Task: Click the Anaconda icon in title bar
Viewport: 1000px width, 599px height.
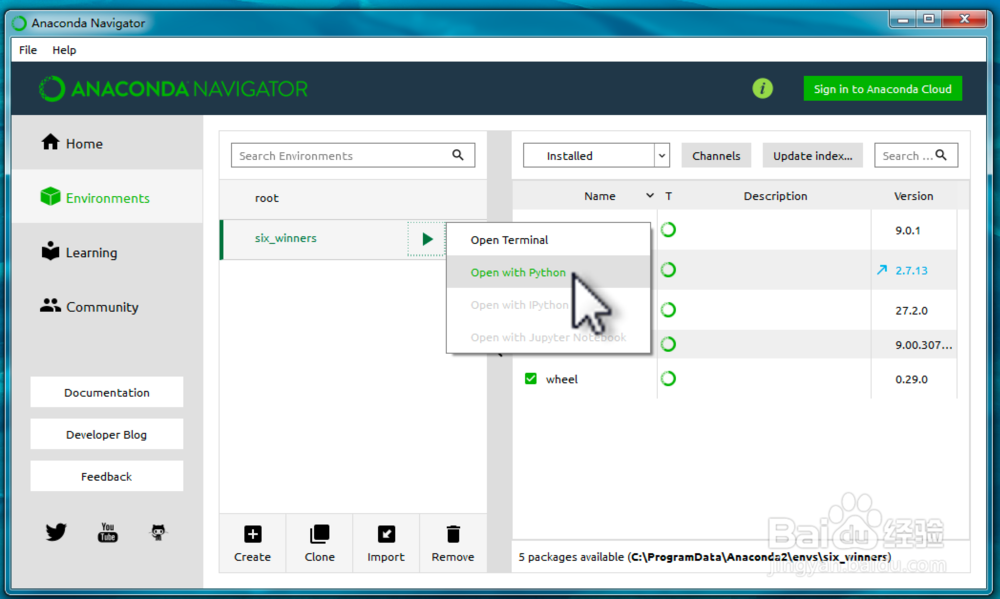Action: point(19,23)
